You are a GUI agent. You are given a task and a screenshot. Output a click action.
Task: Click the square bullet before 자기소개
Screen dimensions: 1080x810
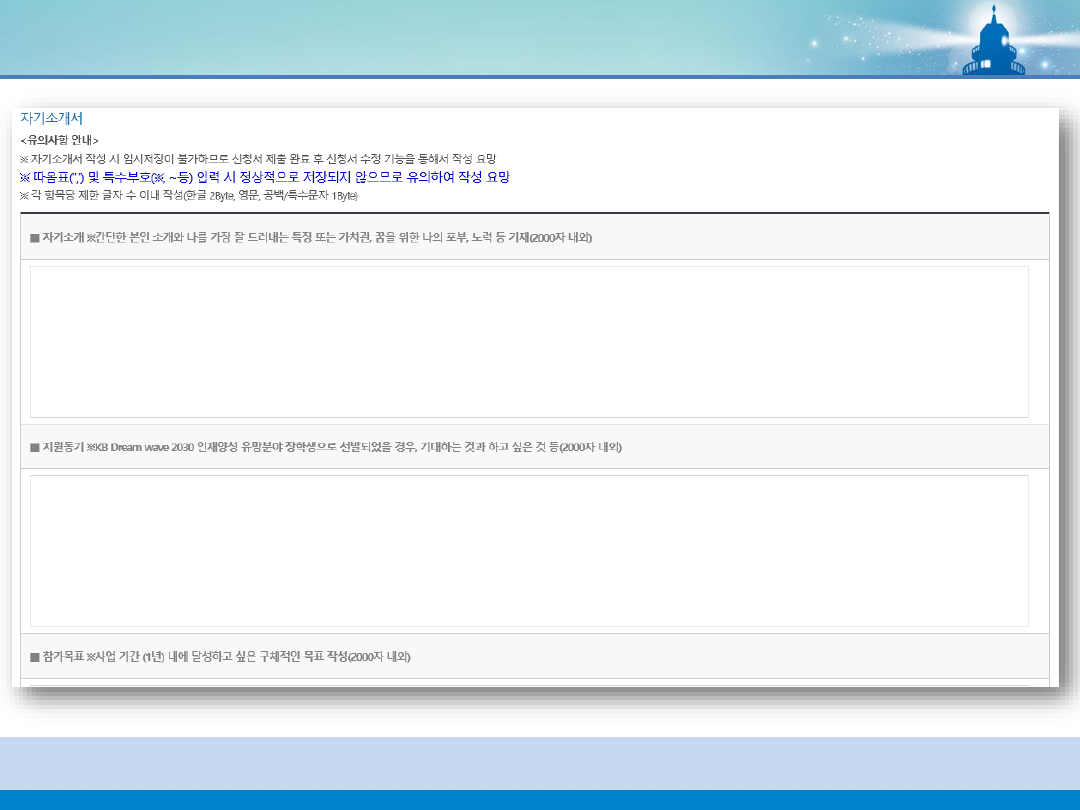(x=34, y=237)
